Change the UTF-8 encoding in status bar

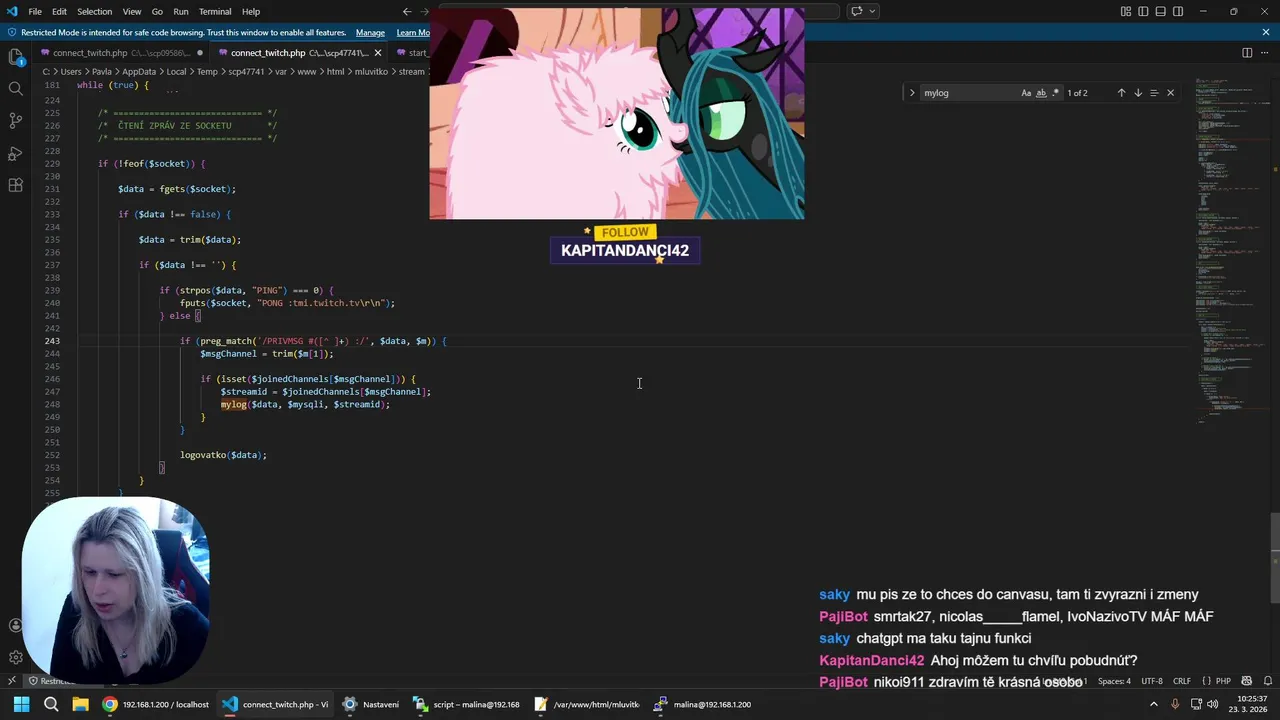pyautogui.click(x=1152, y=681)
